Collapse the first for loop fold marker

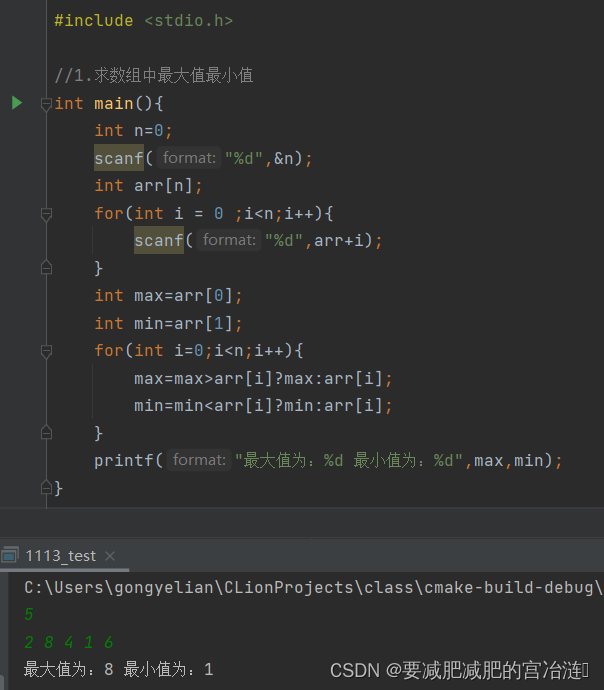pos(46,214)
